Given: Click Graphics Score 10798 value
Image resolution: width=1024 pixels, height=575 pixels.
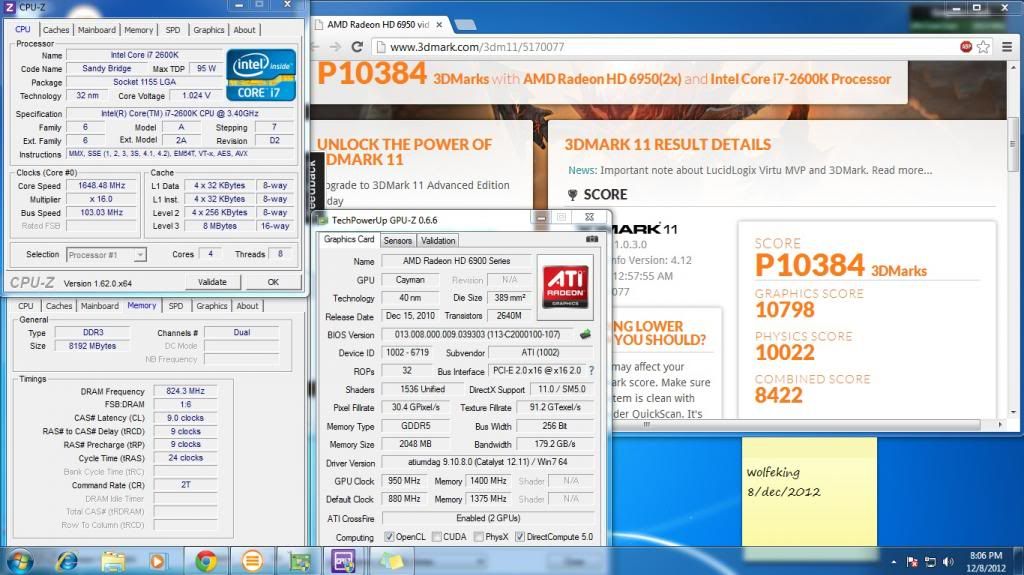Looking at the screenshot, I should [785, 309].
